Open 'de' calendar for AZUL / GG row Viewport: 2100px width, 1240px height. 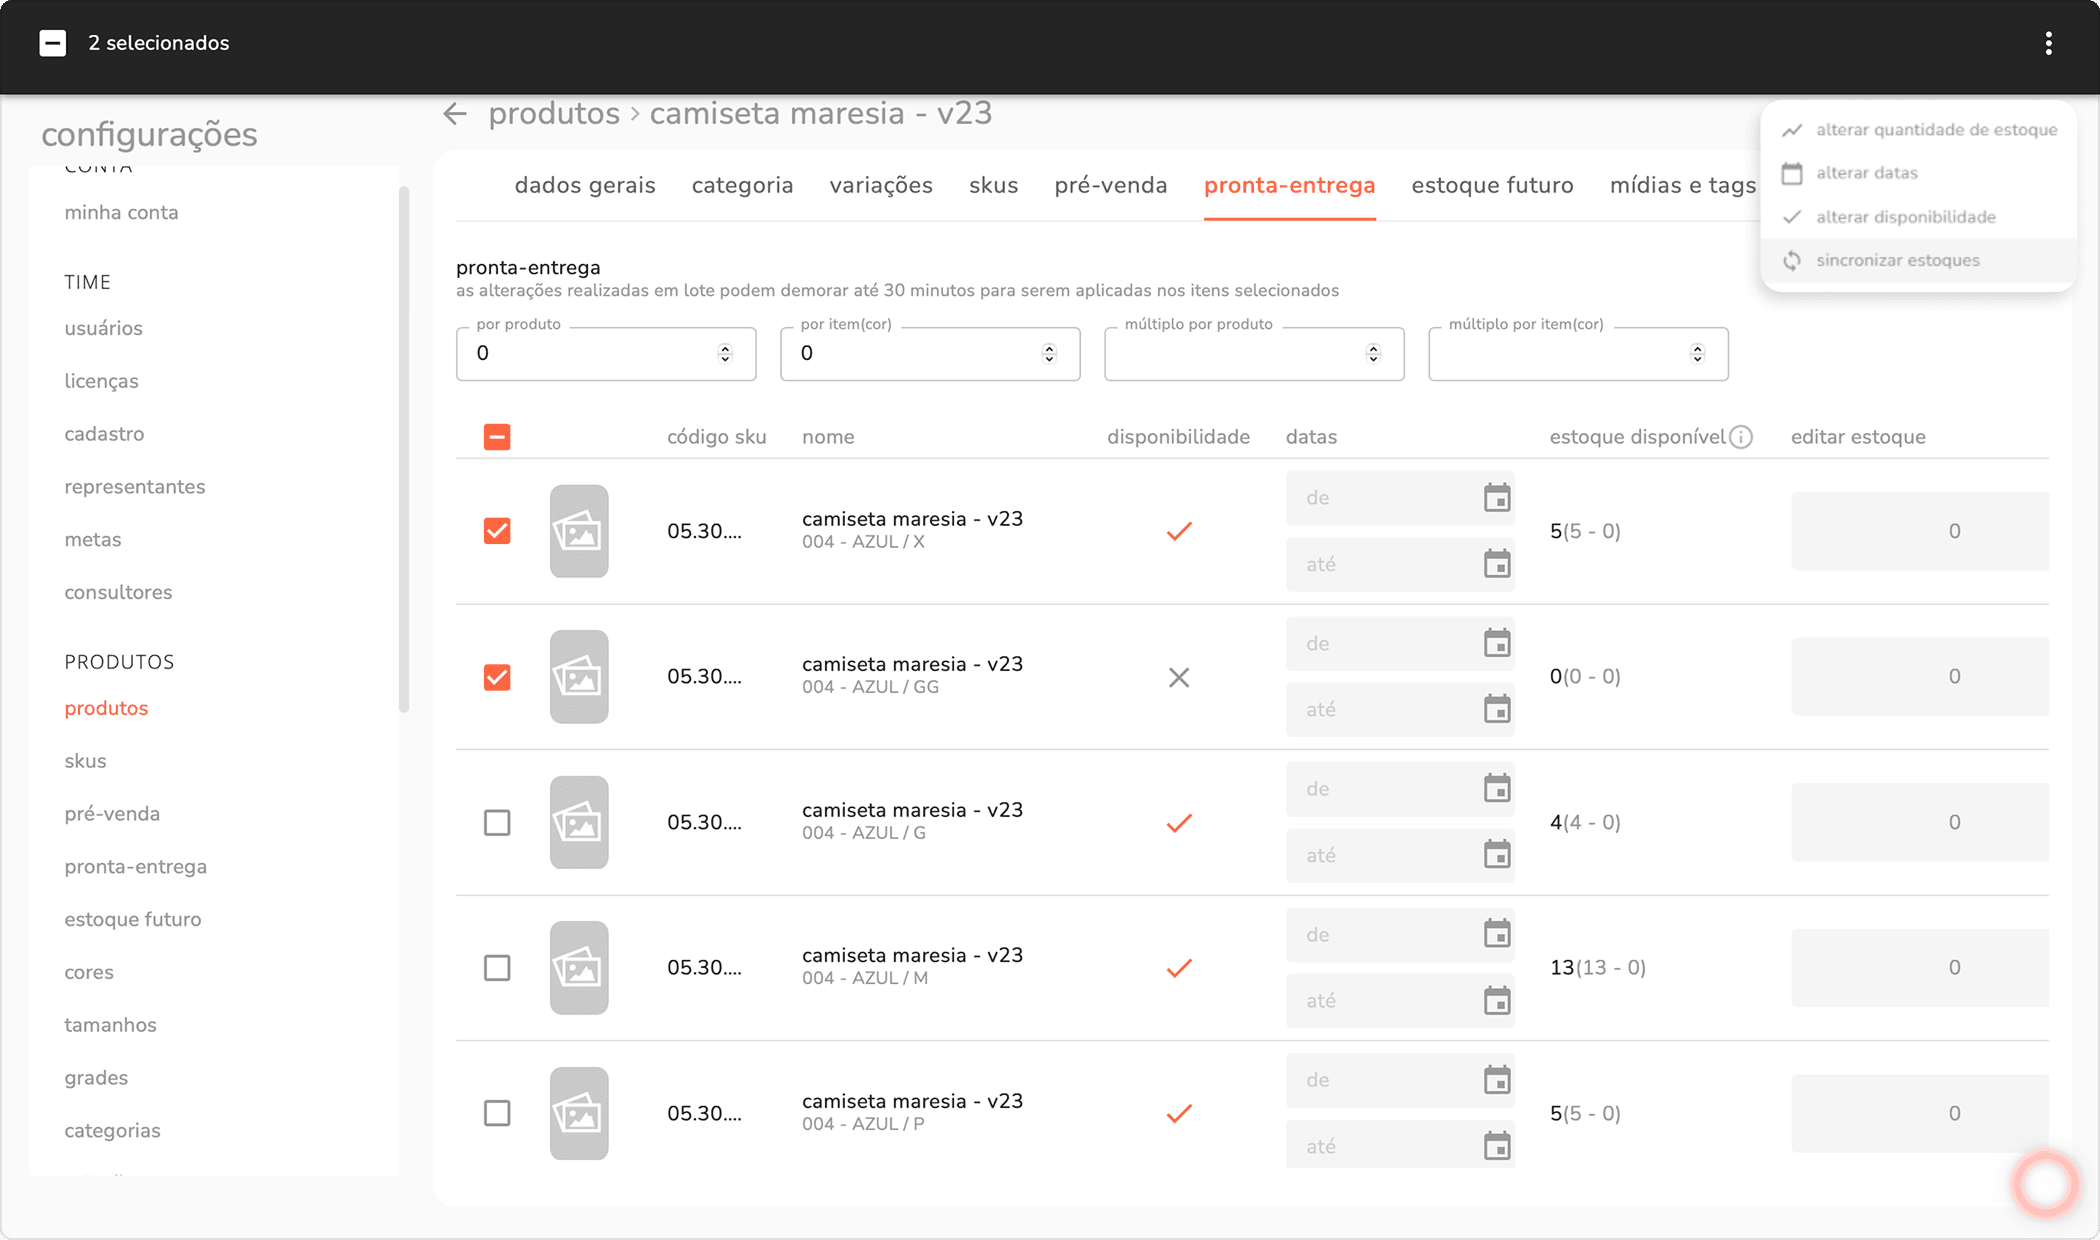[1496, 643]
